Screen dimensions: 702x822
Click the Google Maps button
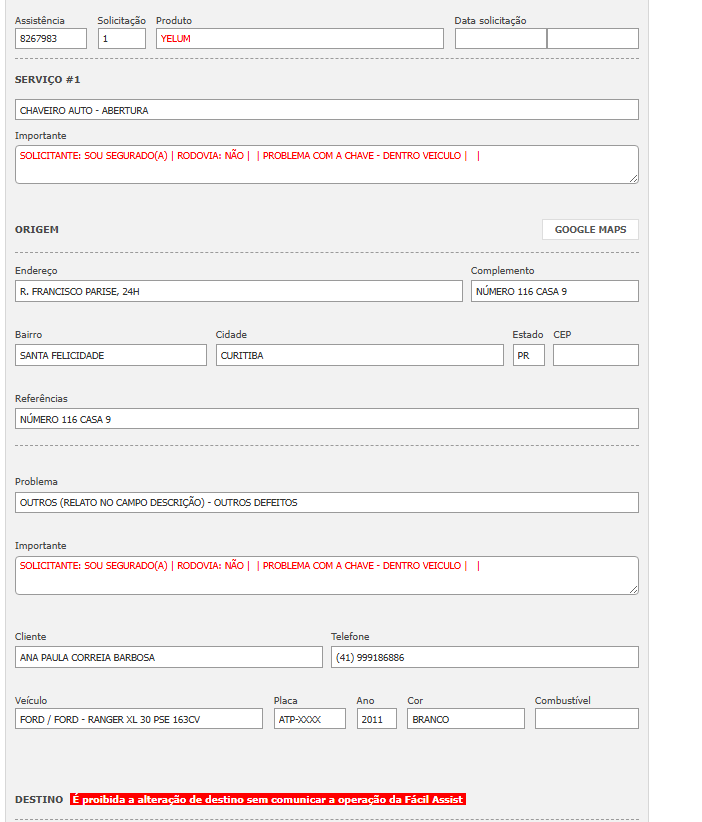[x=590, y=230]
